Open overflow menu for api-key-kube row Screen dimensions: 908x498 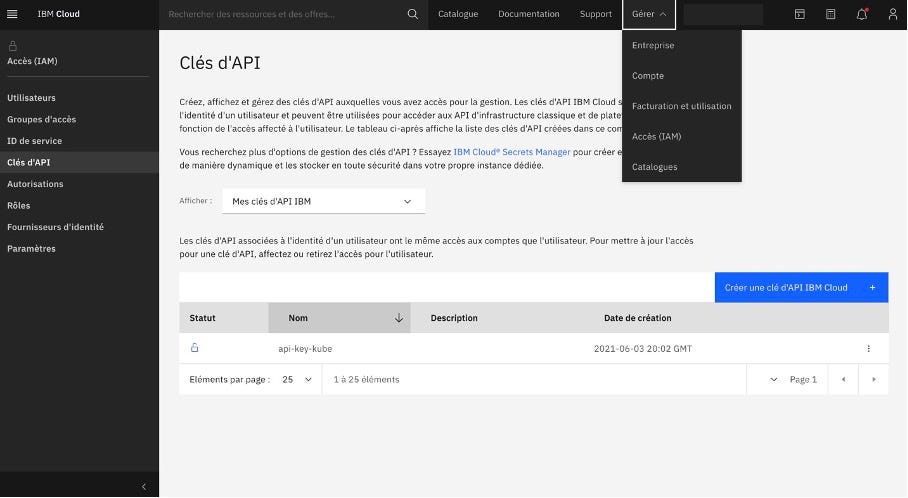(x=868, y=349)
